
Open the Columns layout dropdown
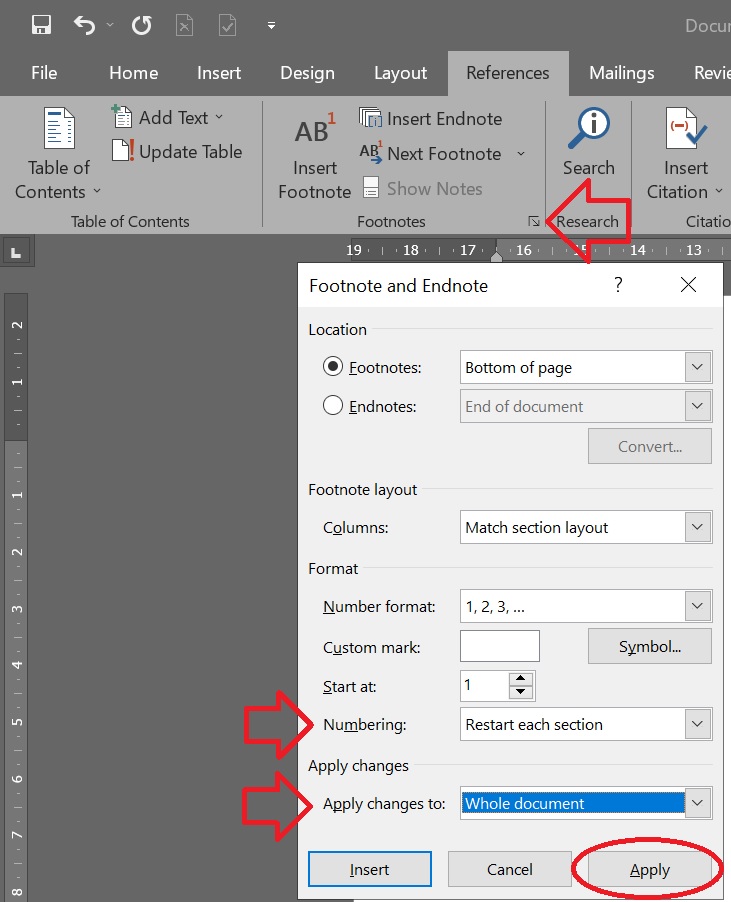pos(698,527)
